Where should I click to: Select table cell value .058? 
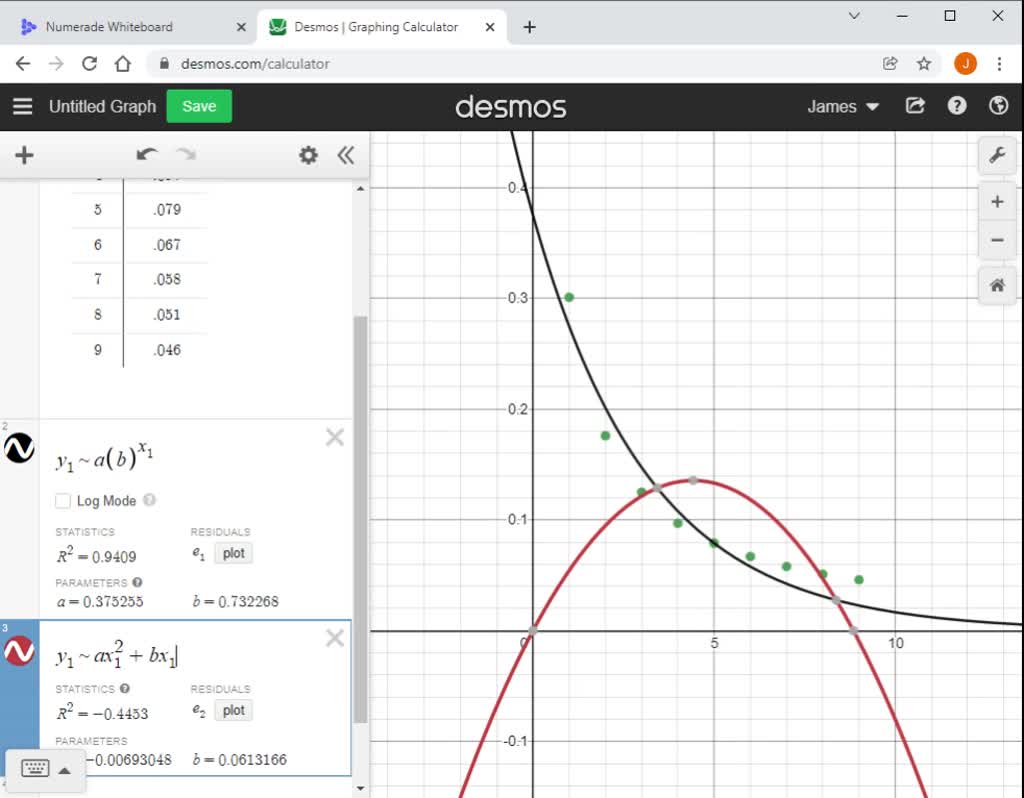tap(167, 279)
